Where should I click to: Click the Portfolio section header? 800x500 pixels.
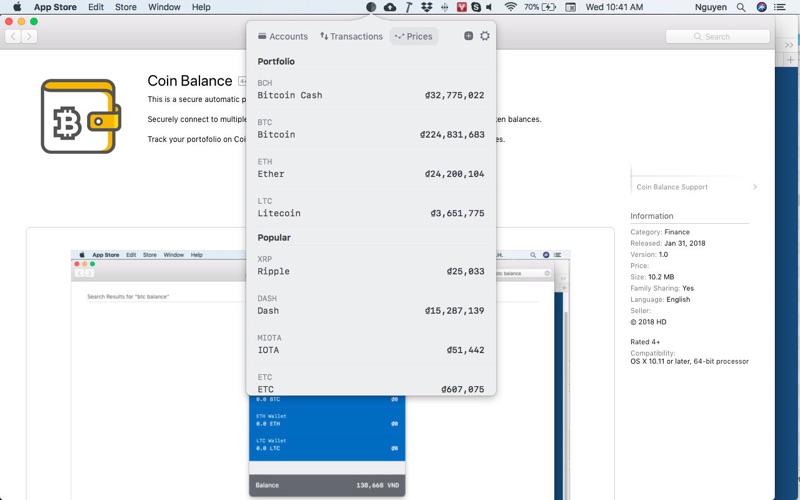click(x=276, y=61)
